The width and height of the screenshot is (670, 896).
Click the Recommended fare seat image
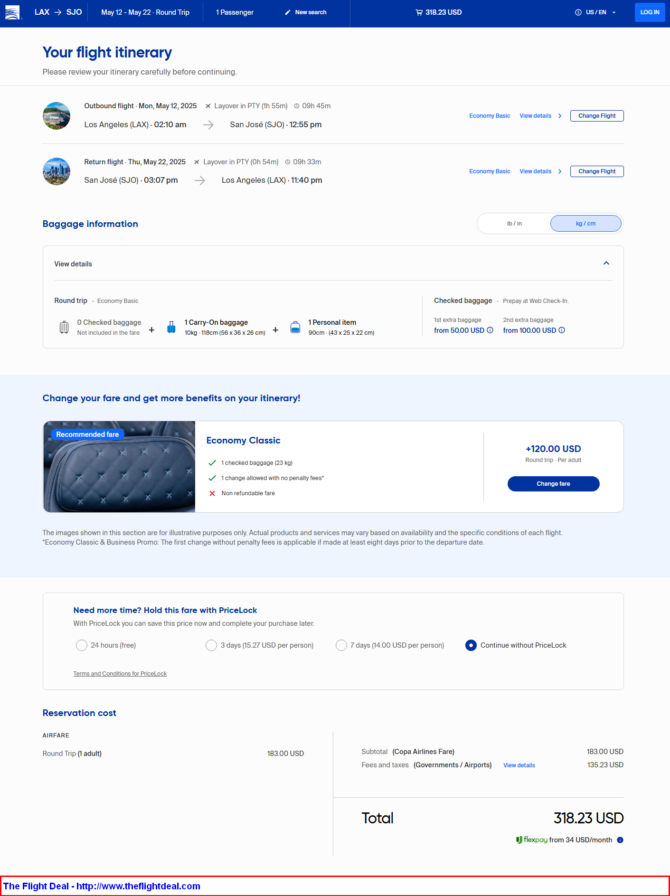pyautogui.click(x=119, y=467)
